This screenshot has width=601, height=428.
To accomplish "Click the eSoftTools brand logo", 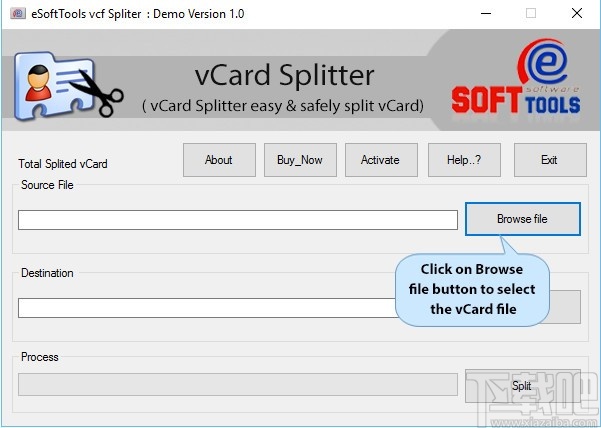I will tap(516, 77).
